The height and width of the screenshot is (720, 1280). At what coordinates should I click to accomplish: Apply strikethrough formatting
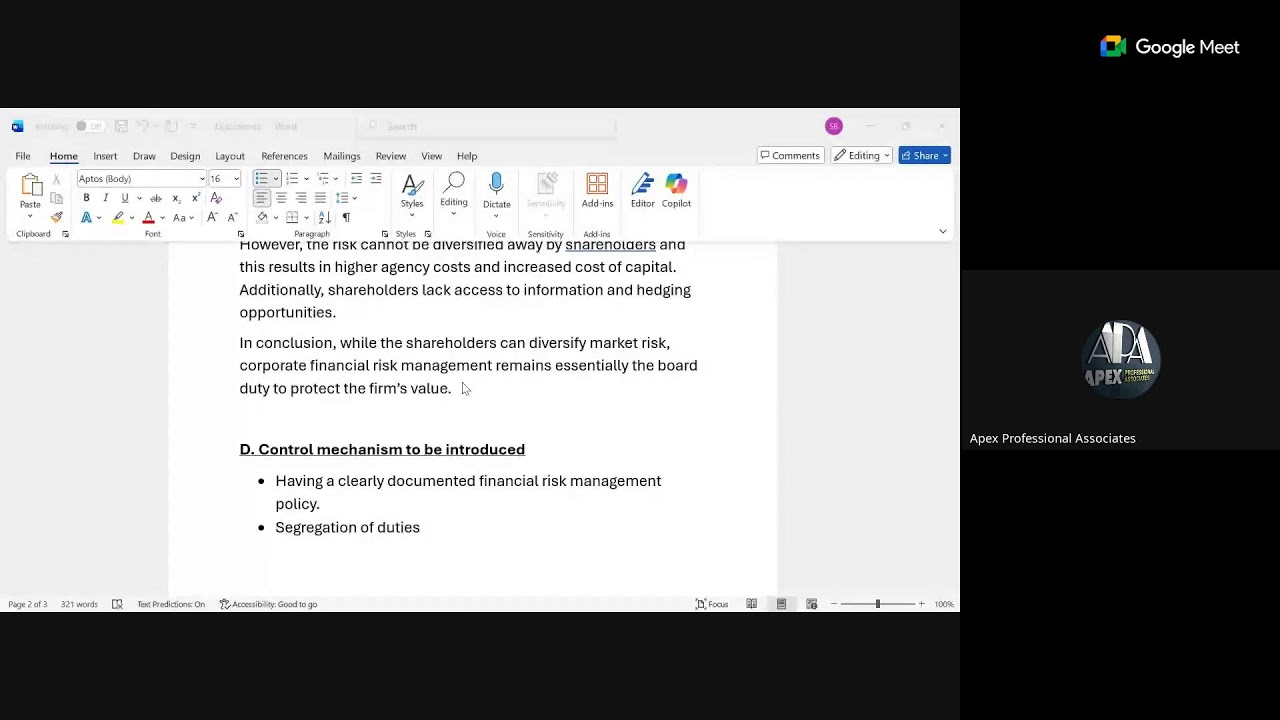coord(155,198)
